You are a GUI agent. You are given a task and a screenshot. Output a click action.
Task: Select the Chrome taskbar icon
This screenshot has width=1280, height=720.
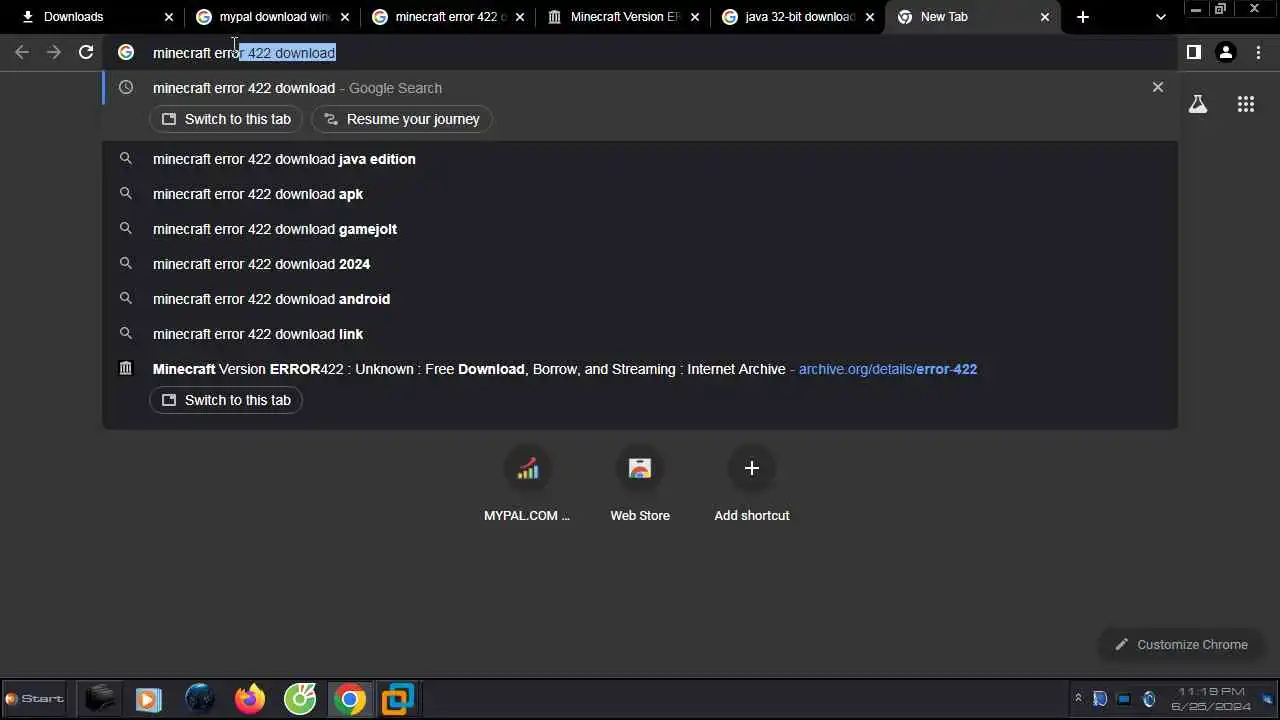click(350, 699)
